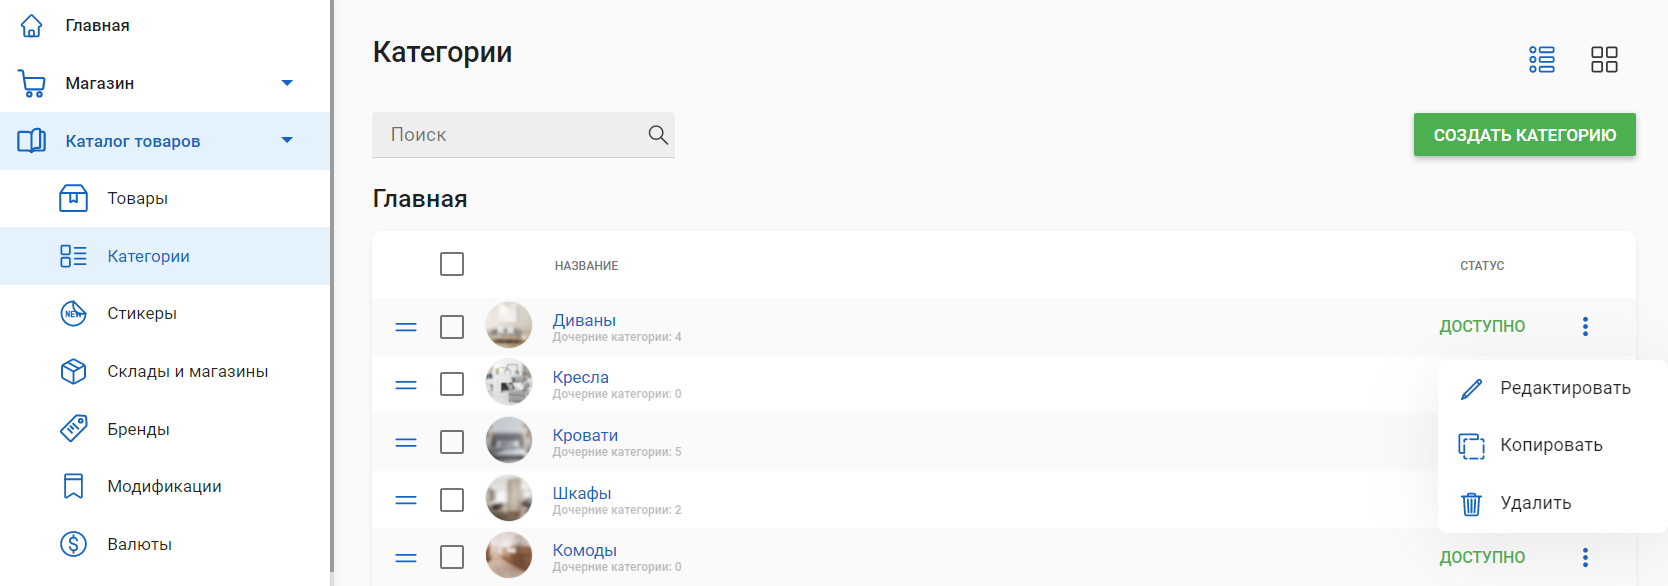Click drag handle of Кровати row
1668x586 pixels.
(406, 442)
